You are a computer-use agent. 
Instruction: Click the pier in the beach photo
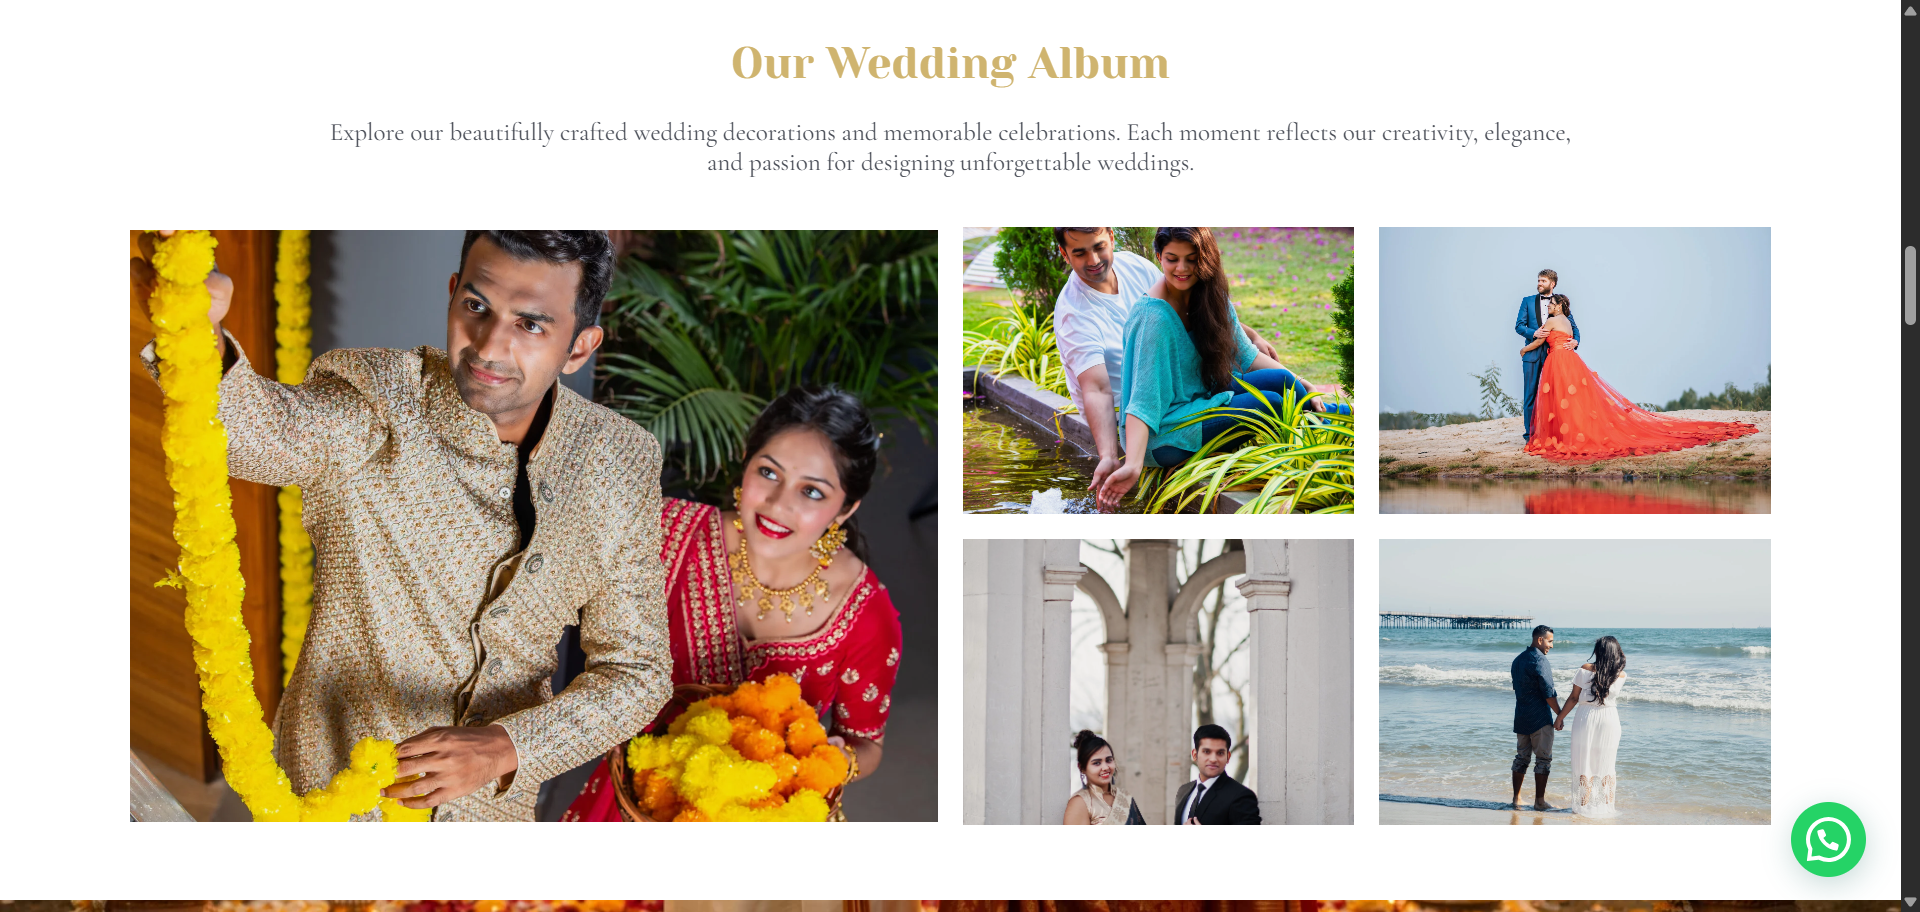tap(1455, 621)
